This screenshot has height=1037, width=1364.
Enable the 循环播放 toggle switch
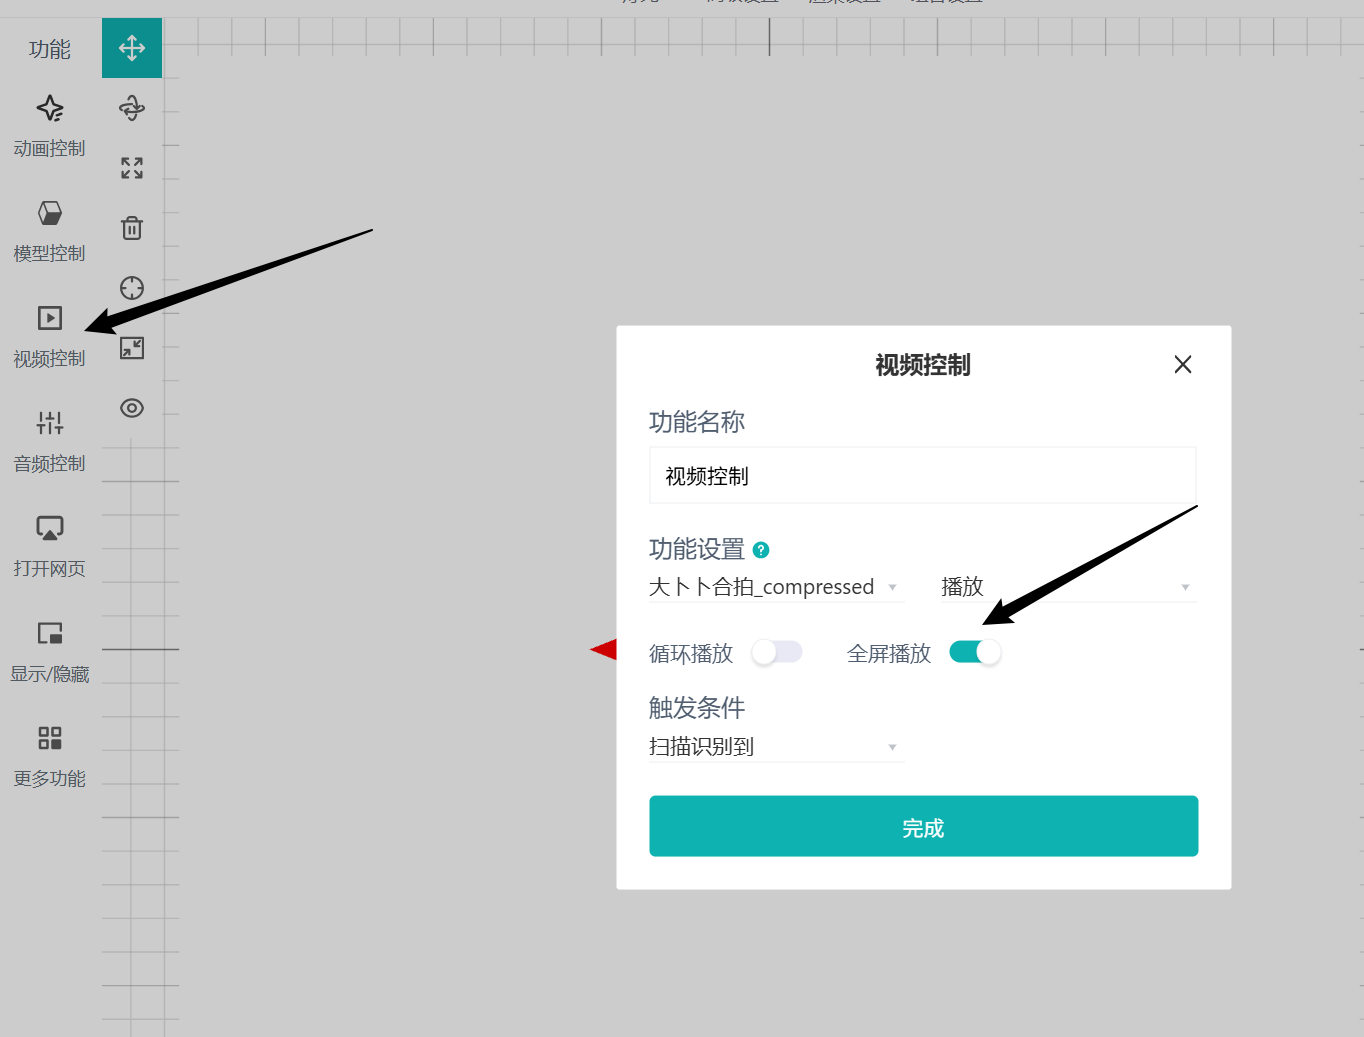(777, 651)
